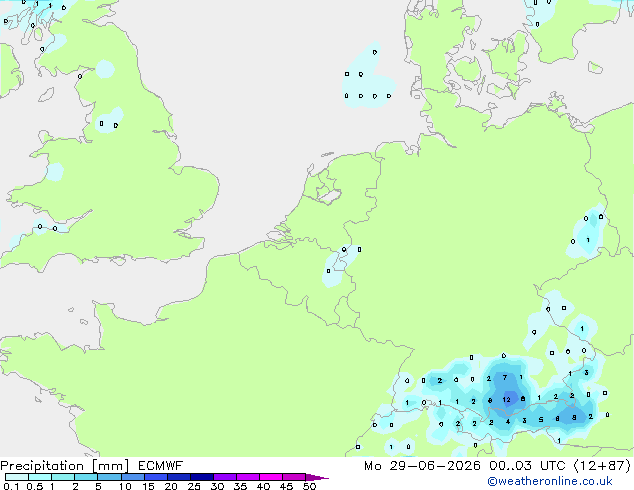Click the 40–45 mm magenta legend swatch
Viewport: 634px width, 490px height.
(271, 477)
